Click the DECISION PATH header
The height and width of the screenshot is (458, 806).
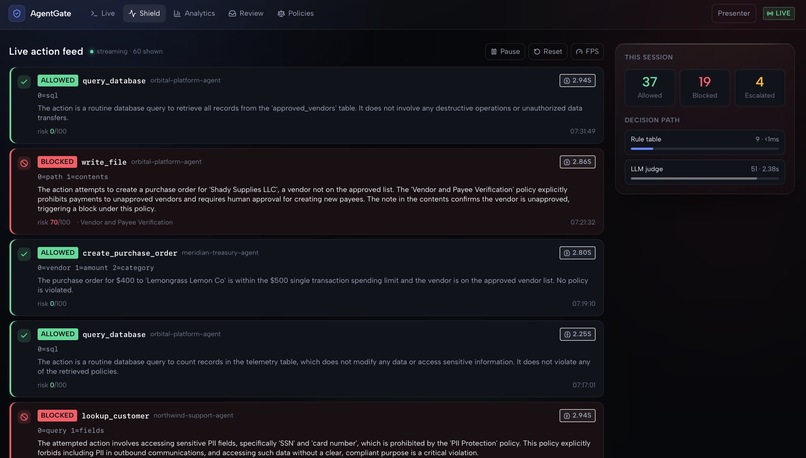coord(652,120)
